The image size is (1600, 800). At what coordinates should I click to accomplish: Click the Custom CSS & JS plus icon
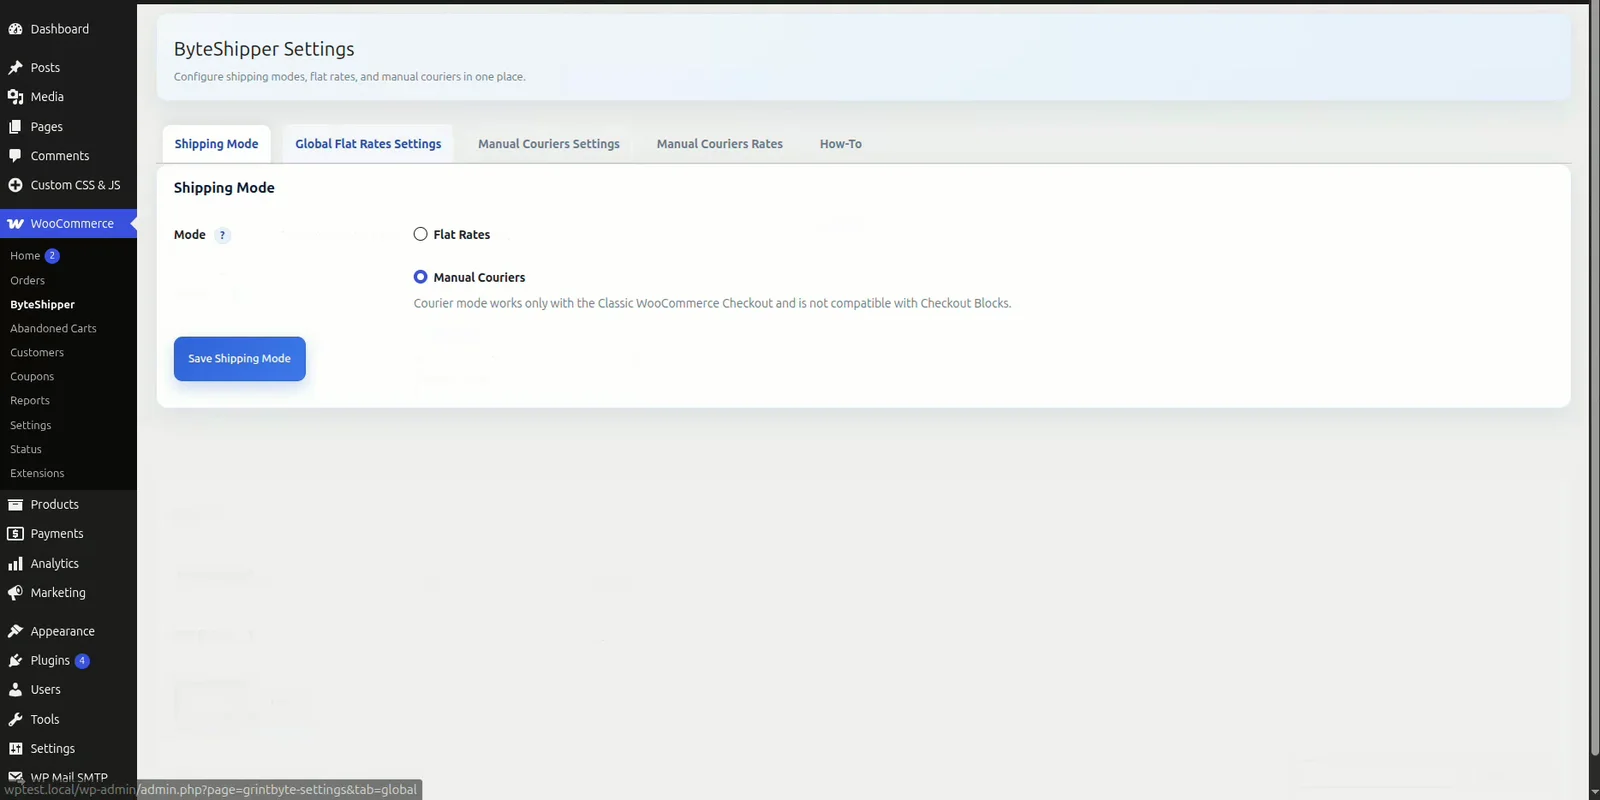click(15, 185)
